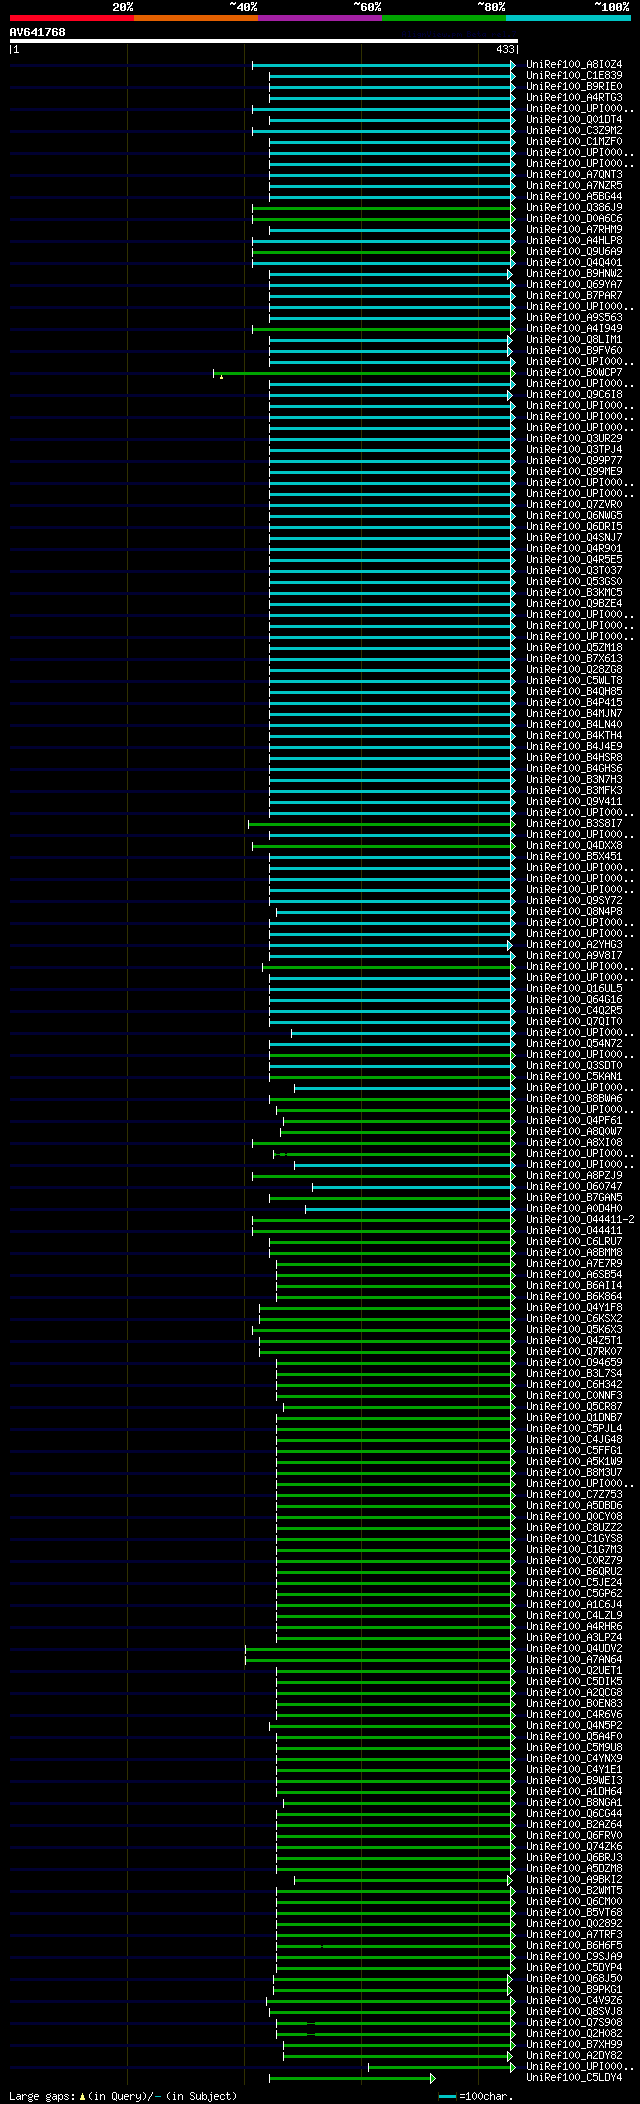Click the cyan ~100% identity legend segment
Screen dimensions: 640x2104
tap(568, 17)
